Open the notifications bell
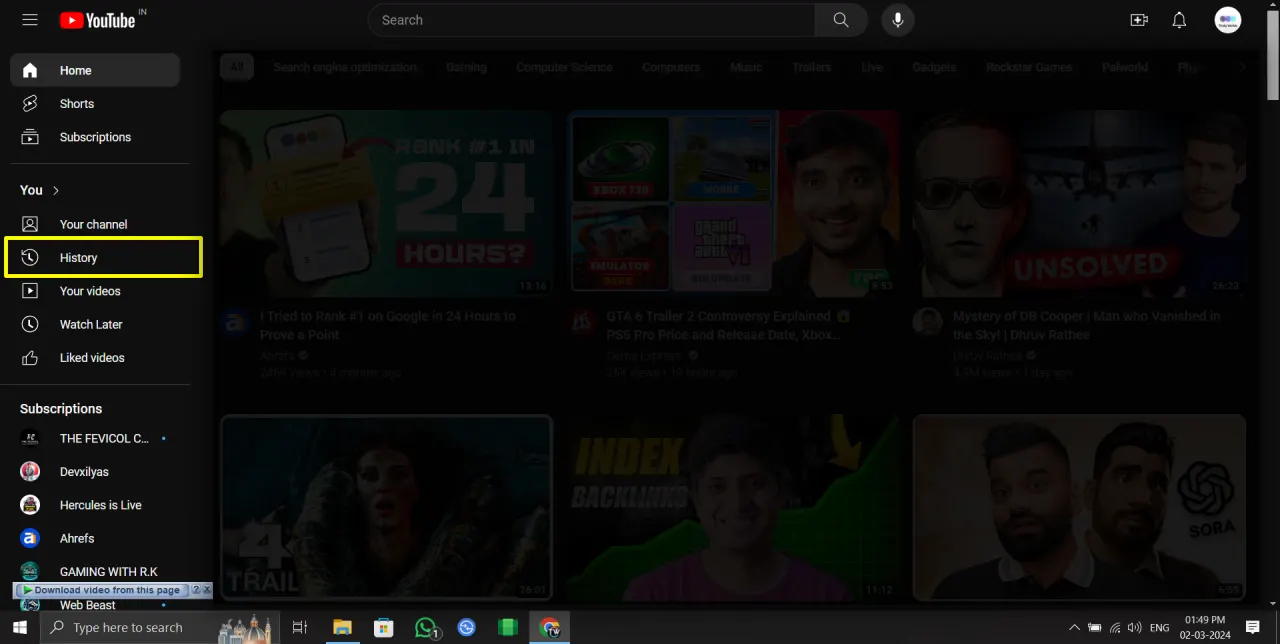The width and height of the screenshot is (1280, 644). point(1179,20)
